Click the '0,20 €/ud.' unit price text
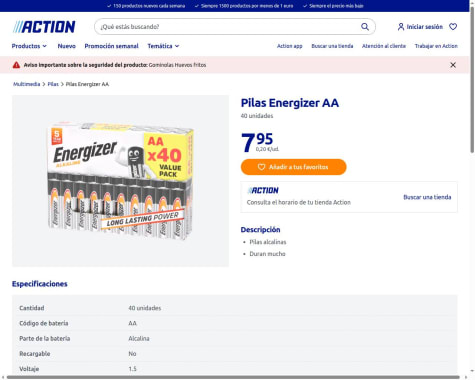Screen dimensions: 475x380 [x=267, y=149]
